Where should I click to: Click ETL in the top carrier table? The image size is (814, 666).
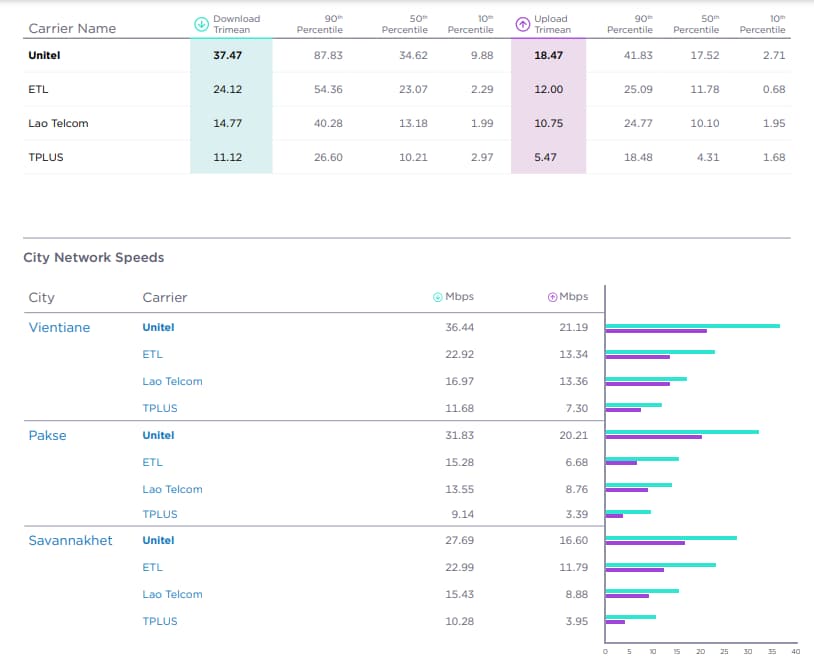38,89
